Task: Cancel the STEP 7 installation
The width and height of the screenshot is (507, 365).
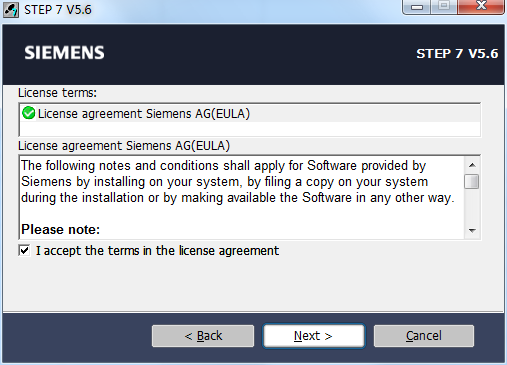Action: (424, 336)
